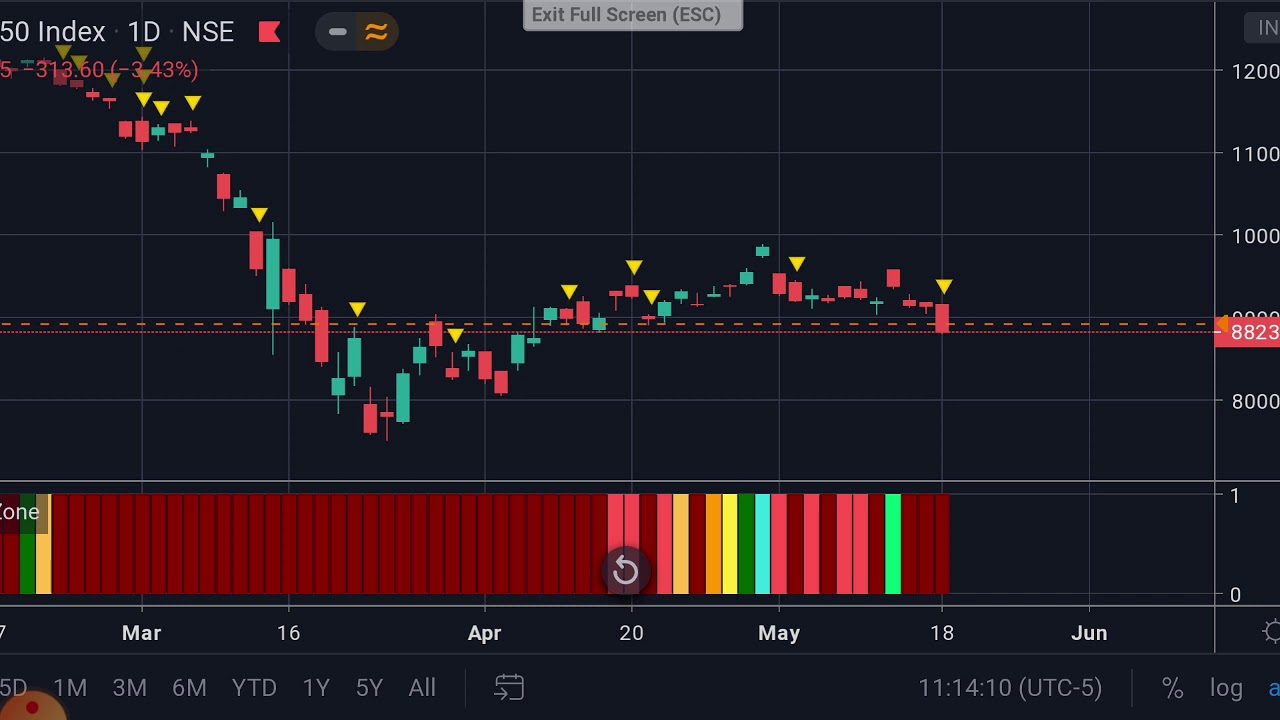This screenshot has width=1280, height=720.
Task: Click the 1D interval label
Action: pyautogui.click(x=144, y=32)
